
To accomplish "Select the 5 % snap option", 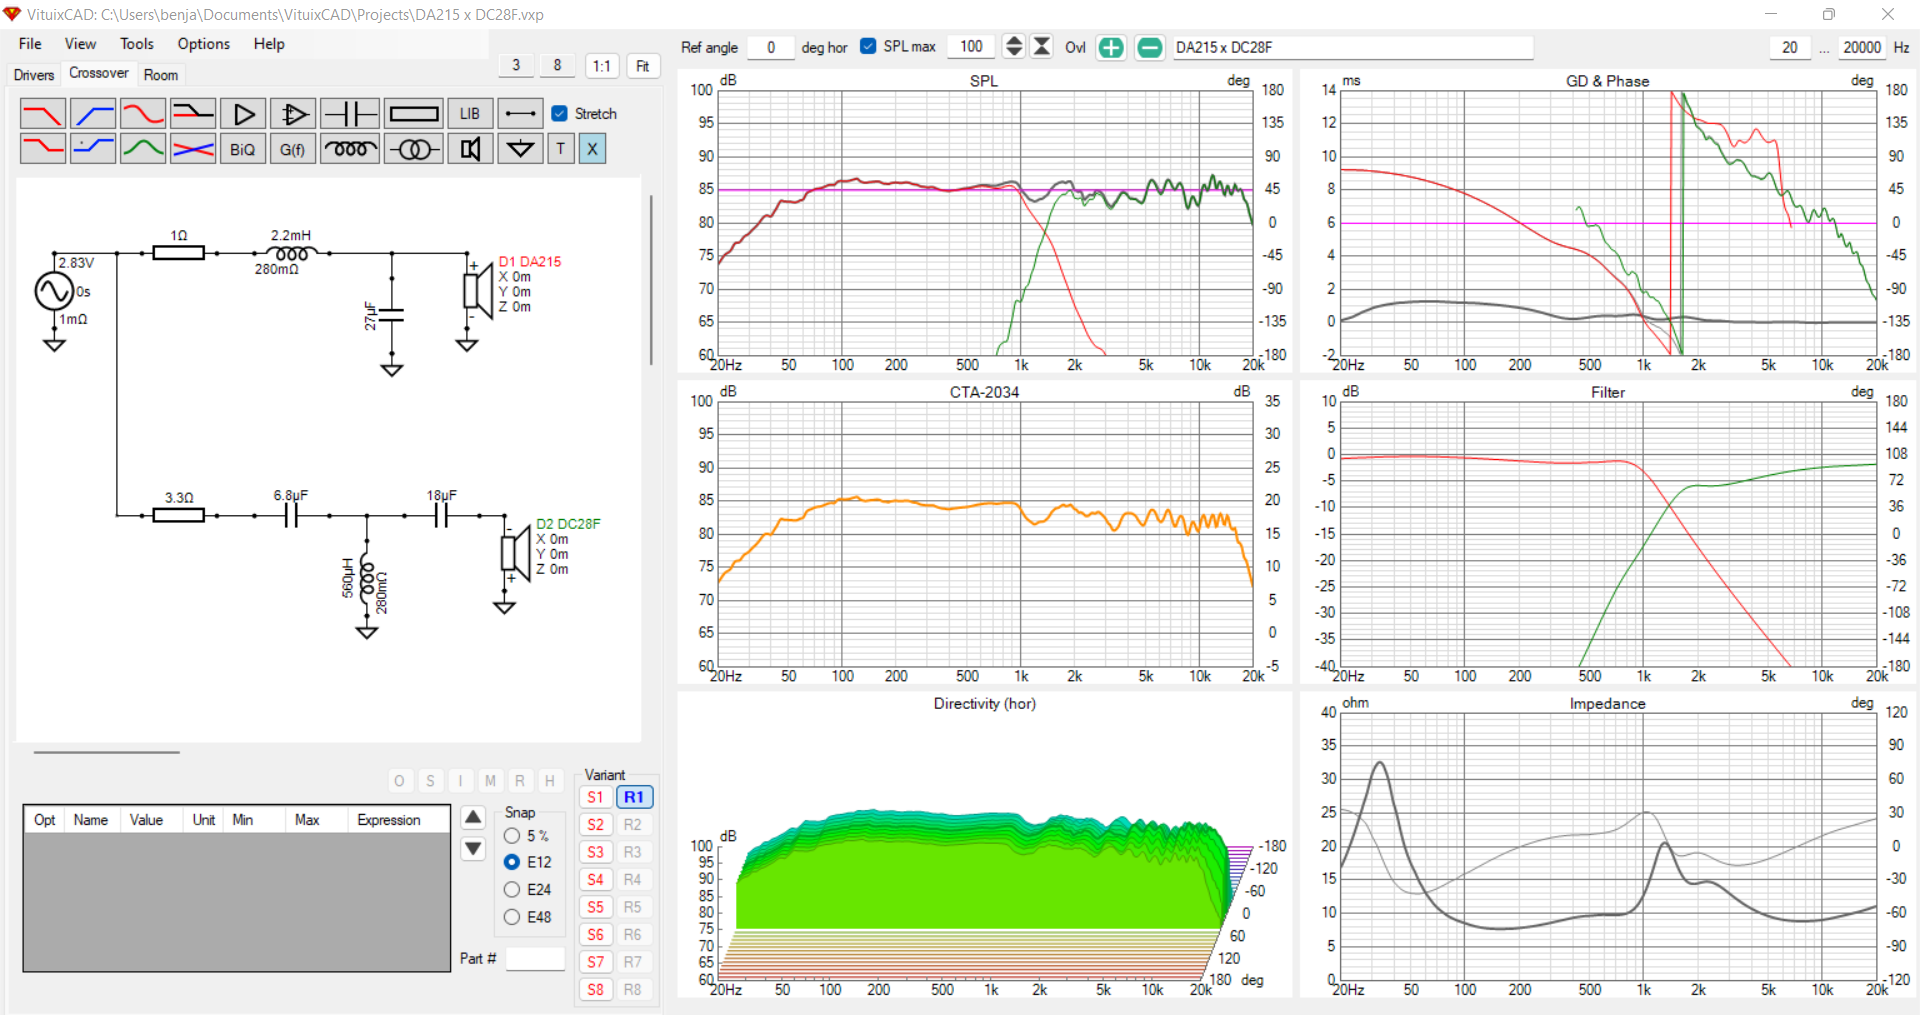I will pyautogui.click(x=512, y=836).
